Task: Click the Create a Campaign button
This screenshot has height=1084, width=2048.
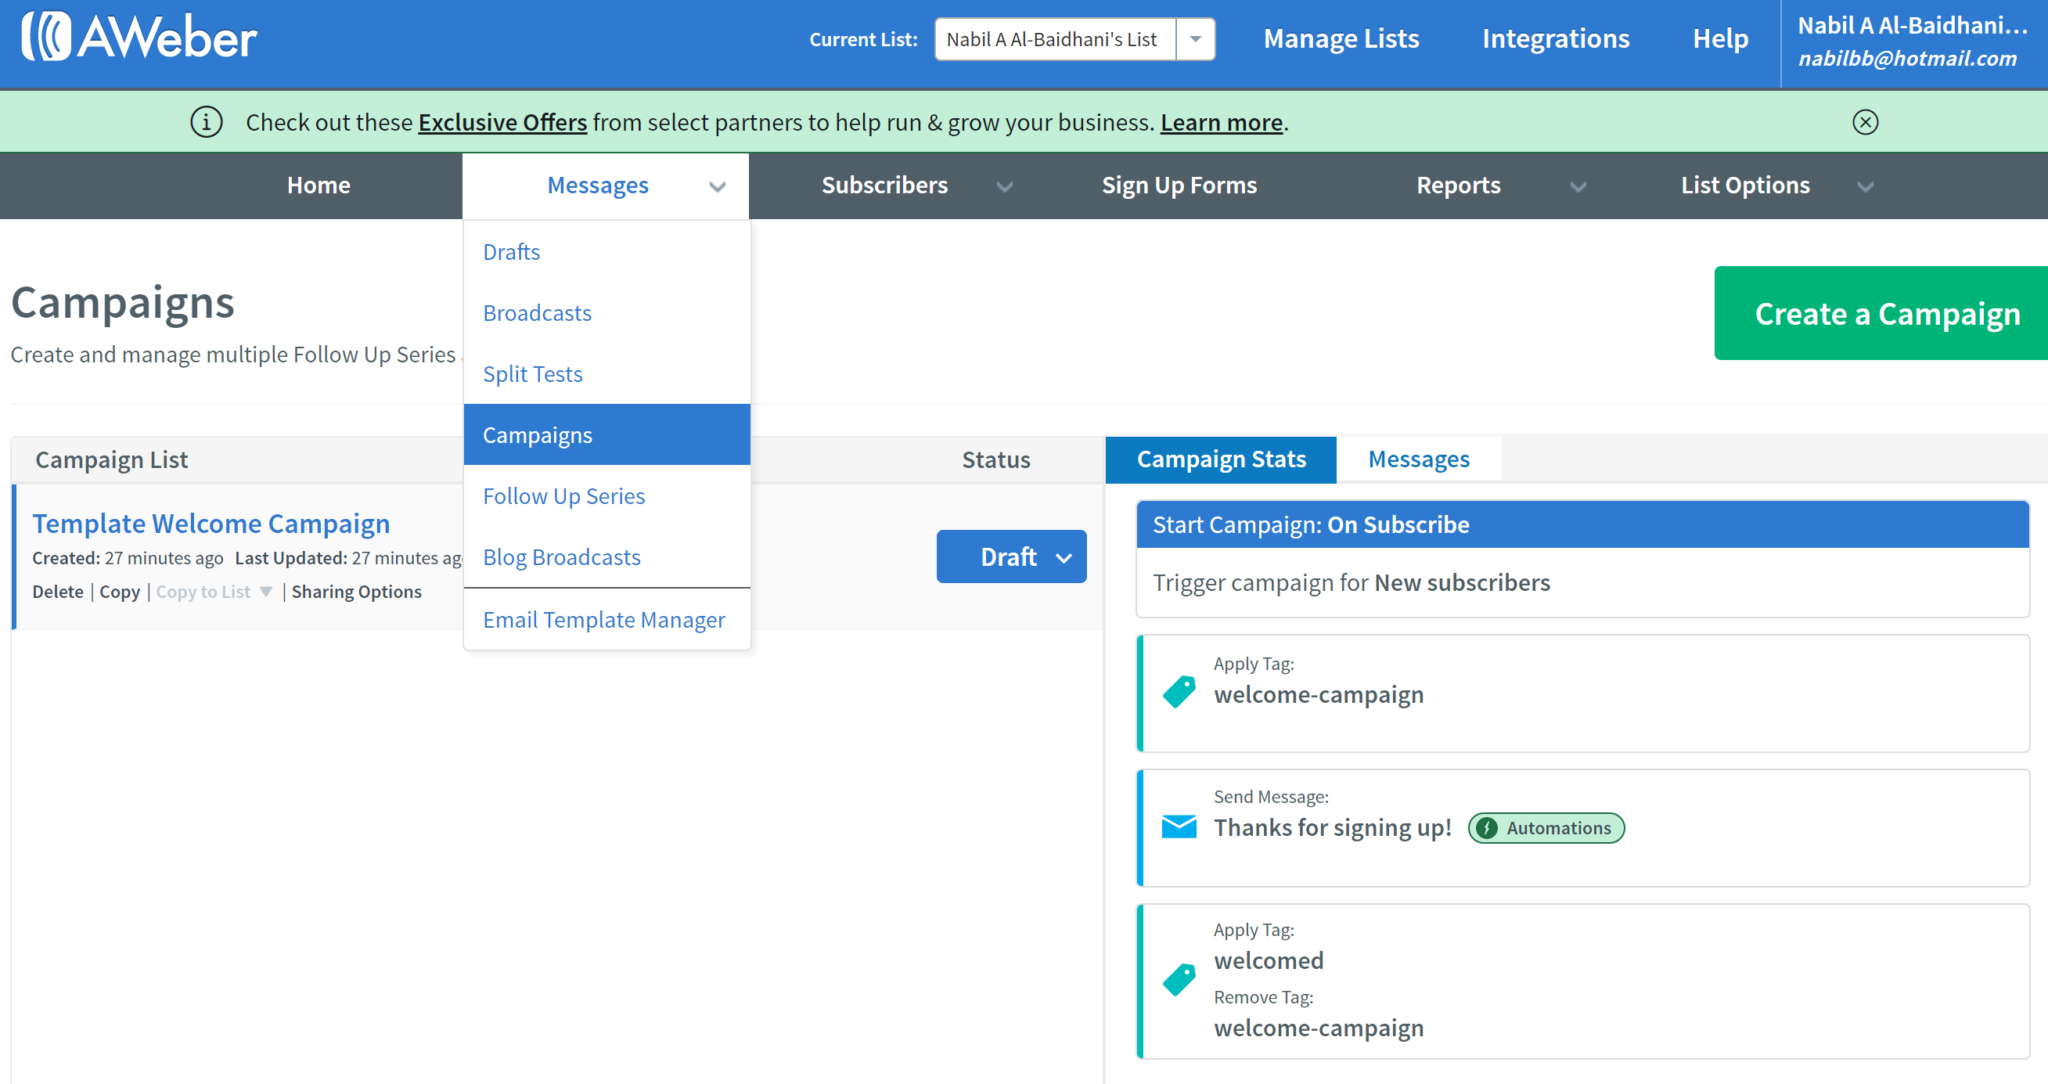Action: (x=1881, y=313)
